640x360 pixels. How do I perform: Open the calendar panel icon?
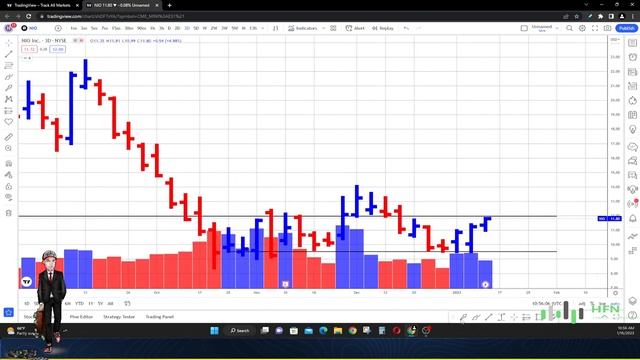[633, 115]
